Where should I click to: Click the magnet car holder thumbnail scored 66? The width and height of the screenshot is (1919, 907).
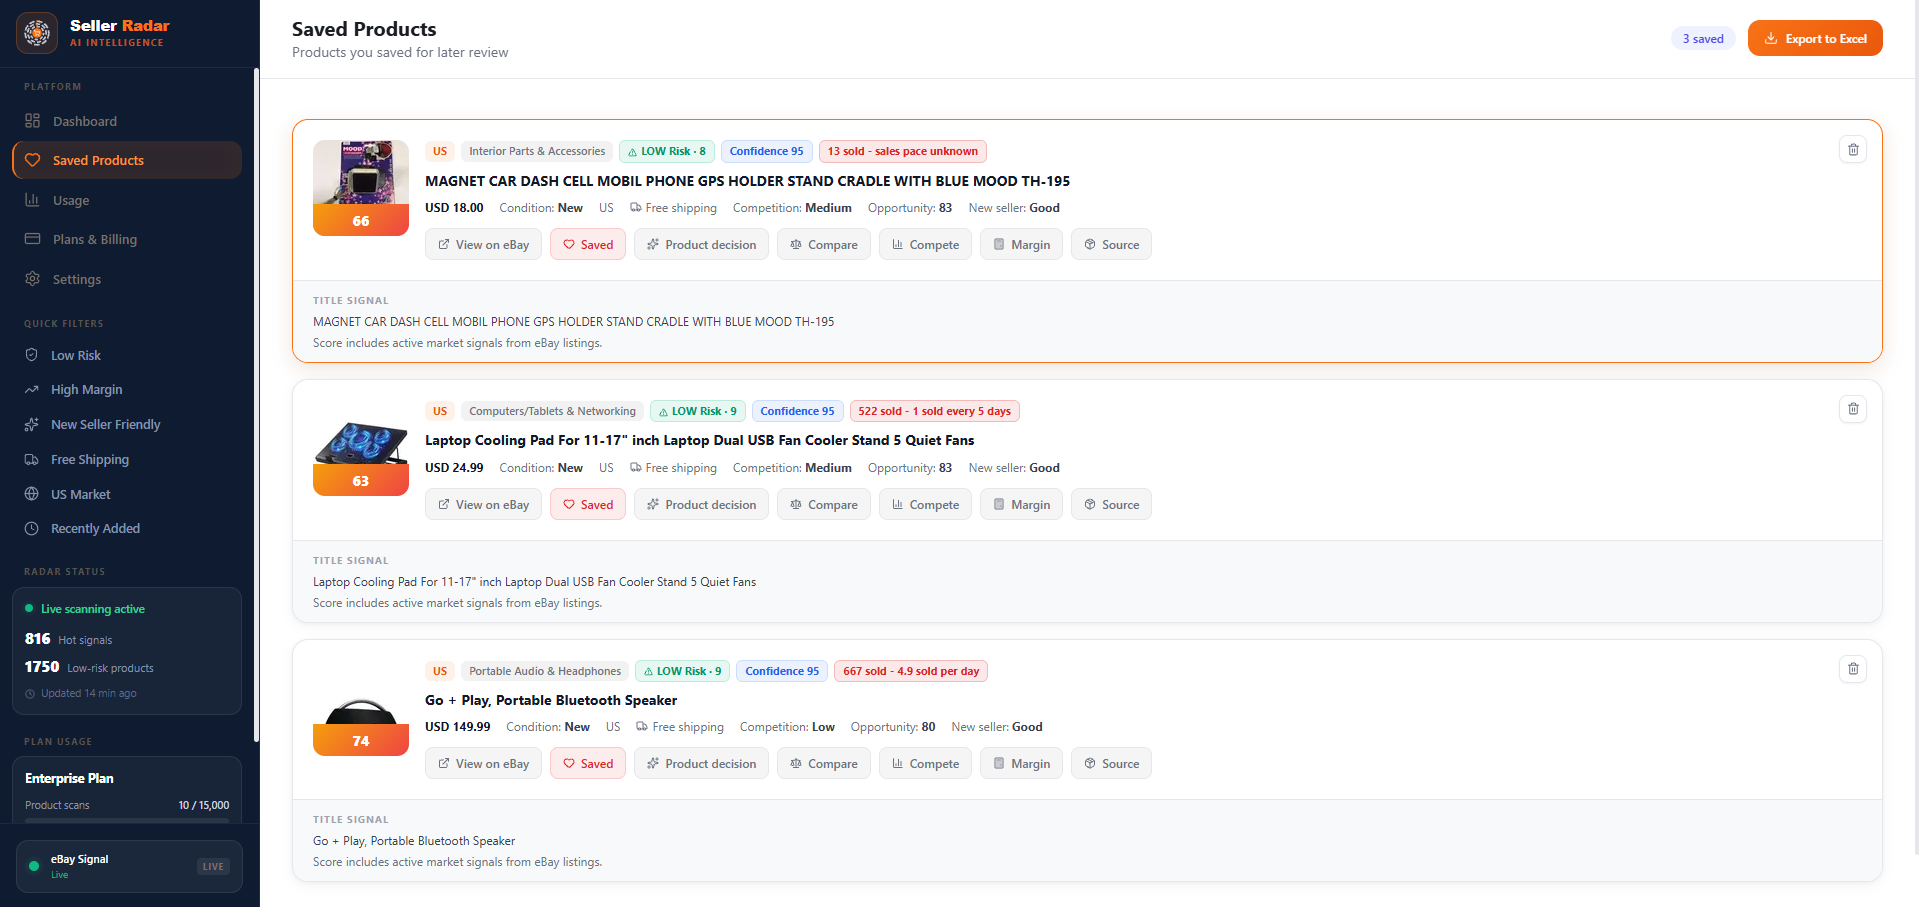click(361, 188)
